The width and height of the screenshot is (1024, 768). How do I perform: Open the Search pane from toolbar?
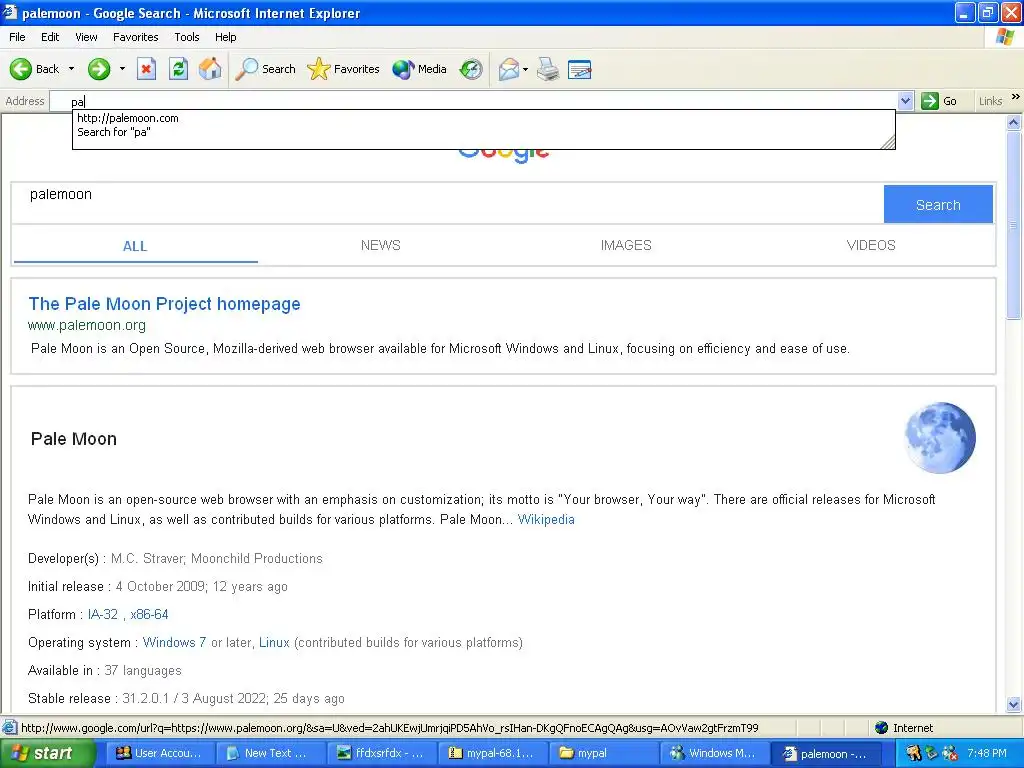pos(265,69)
